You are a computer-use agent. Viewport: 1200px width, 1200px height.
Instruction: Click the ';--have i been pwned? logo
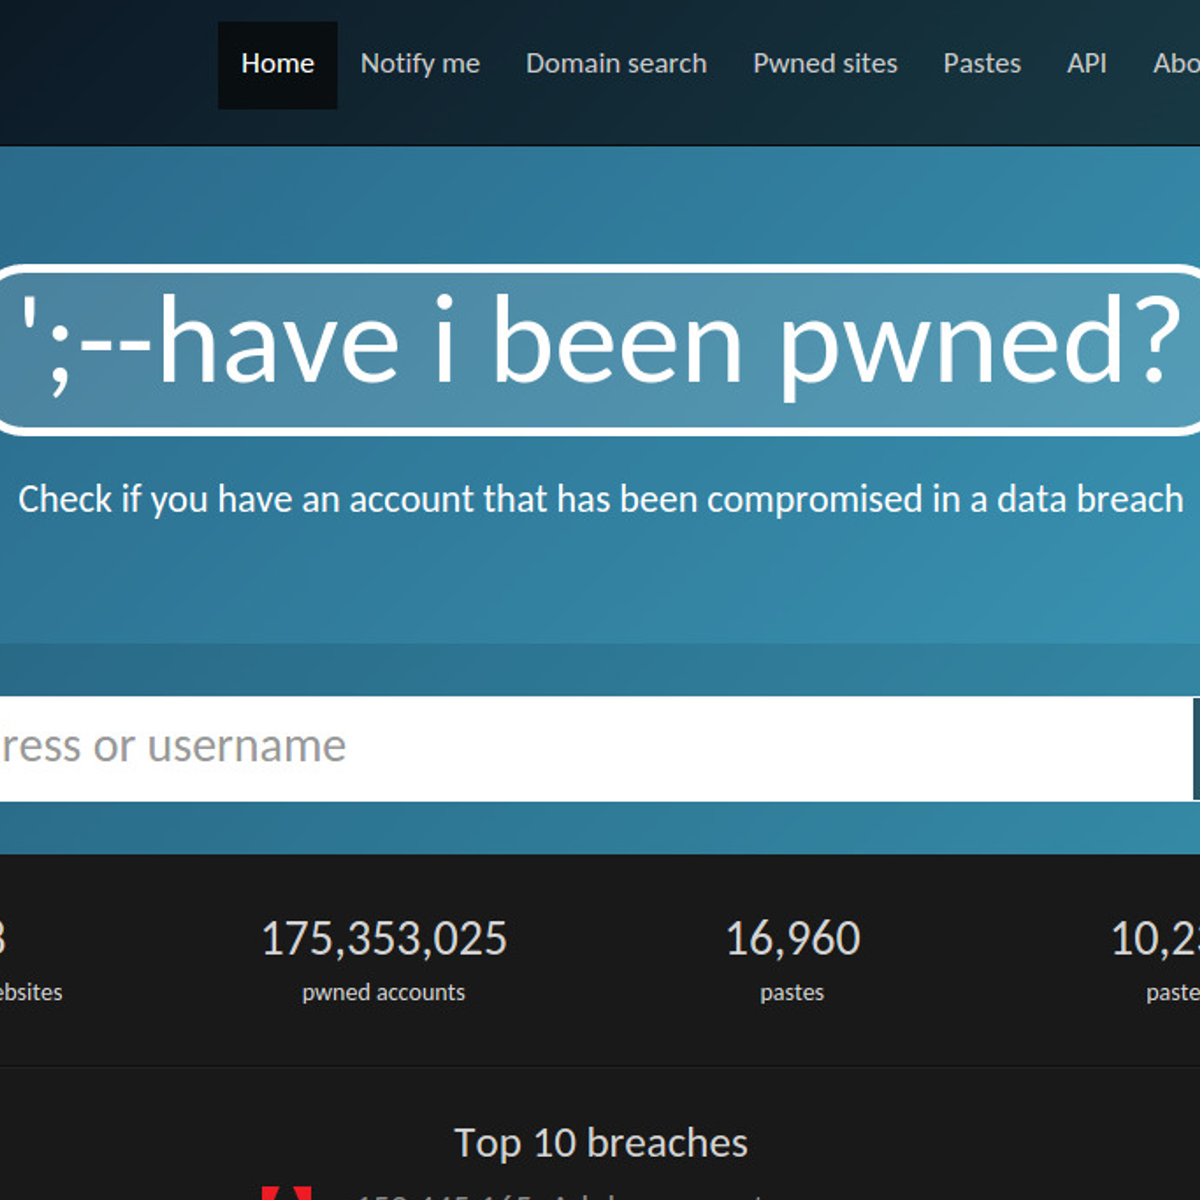pos(600,349)
